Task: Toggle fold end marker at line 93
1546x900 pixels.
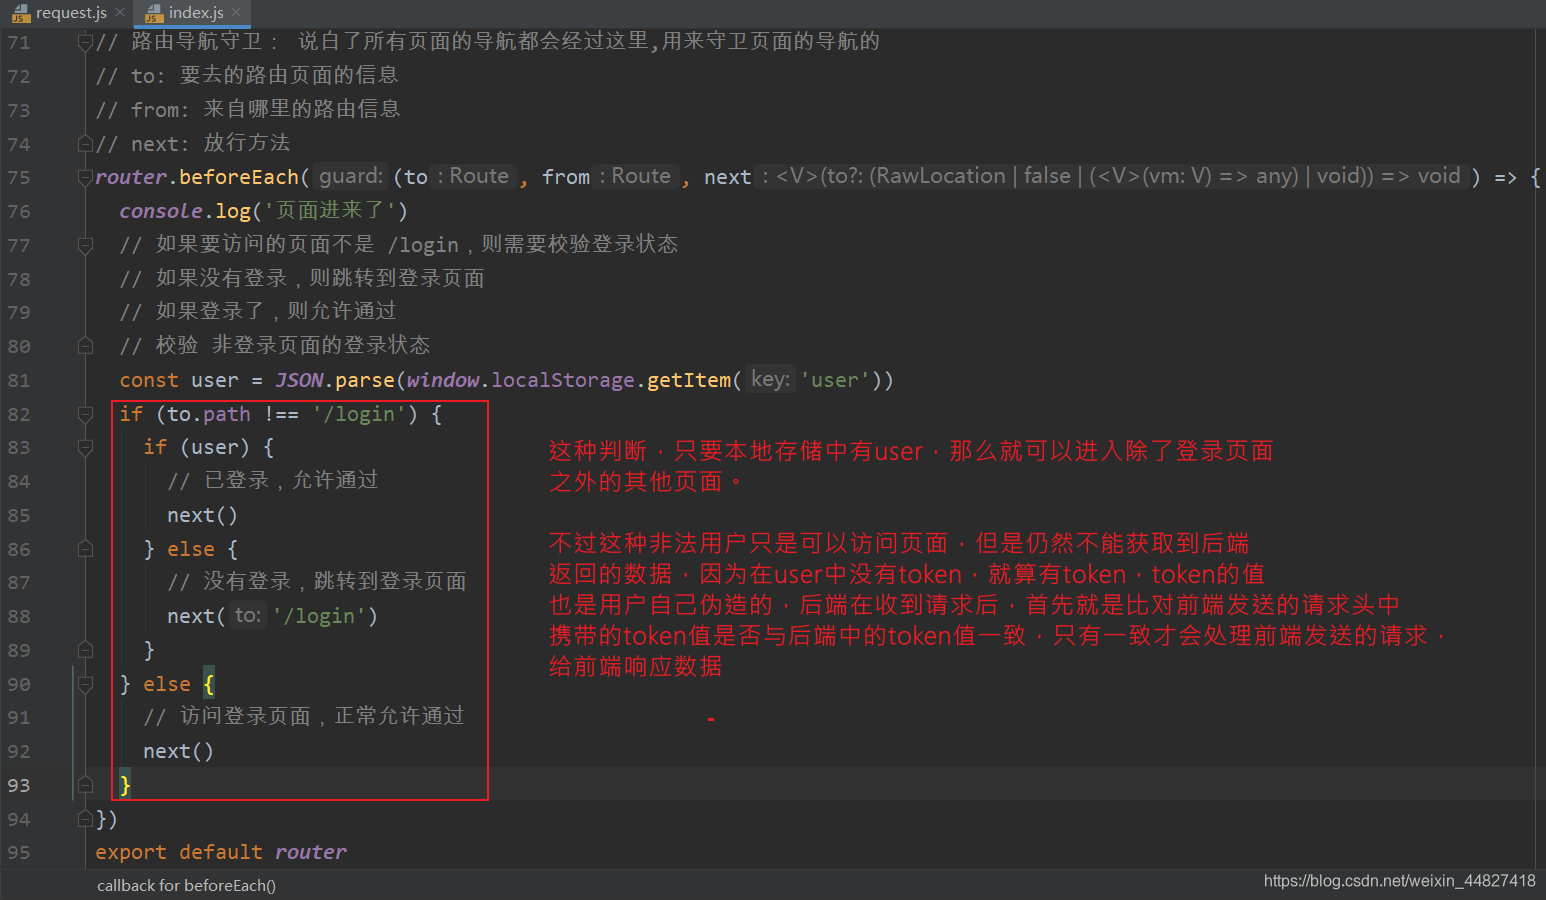Action: (x=85, y=785)
